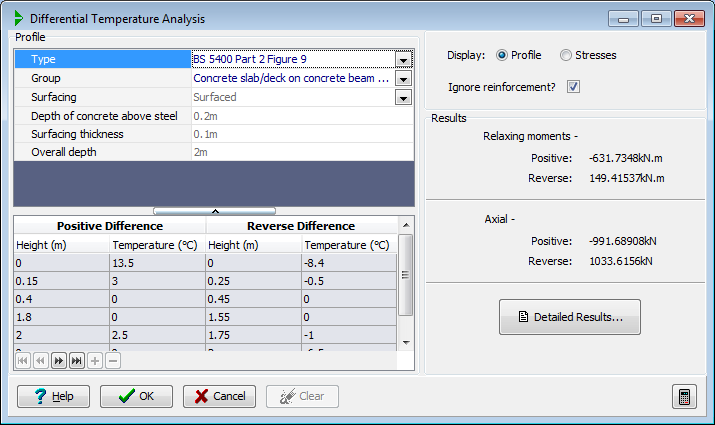Select the -1 temperature cell

pos(349,335)
